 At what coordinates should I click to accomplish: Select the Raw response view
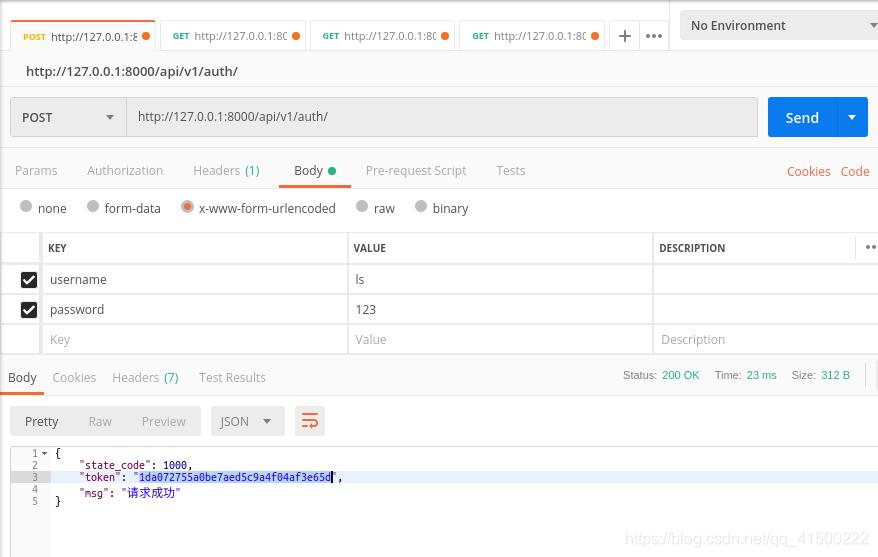pyautogui.click(x=100, y=422)
